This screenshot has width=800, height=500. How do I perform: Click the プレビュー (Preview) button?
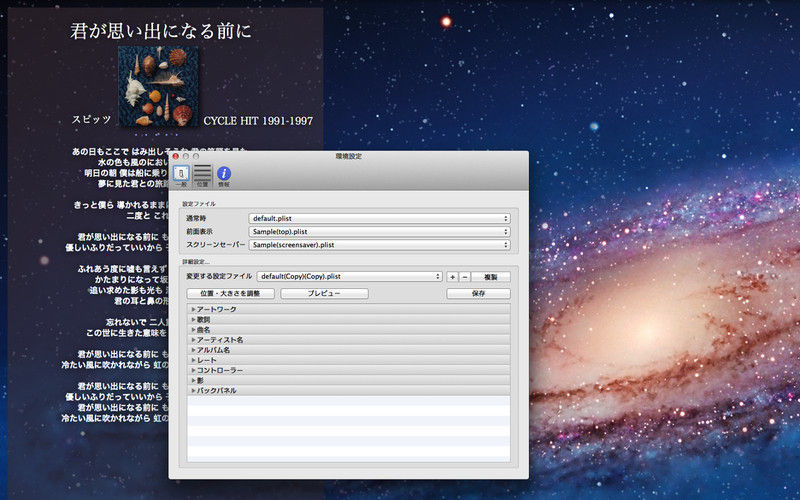coord(324,293)
